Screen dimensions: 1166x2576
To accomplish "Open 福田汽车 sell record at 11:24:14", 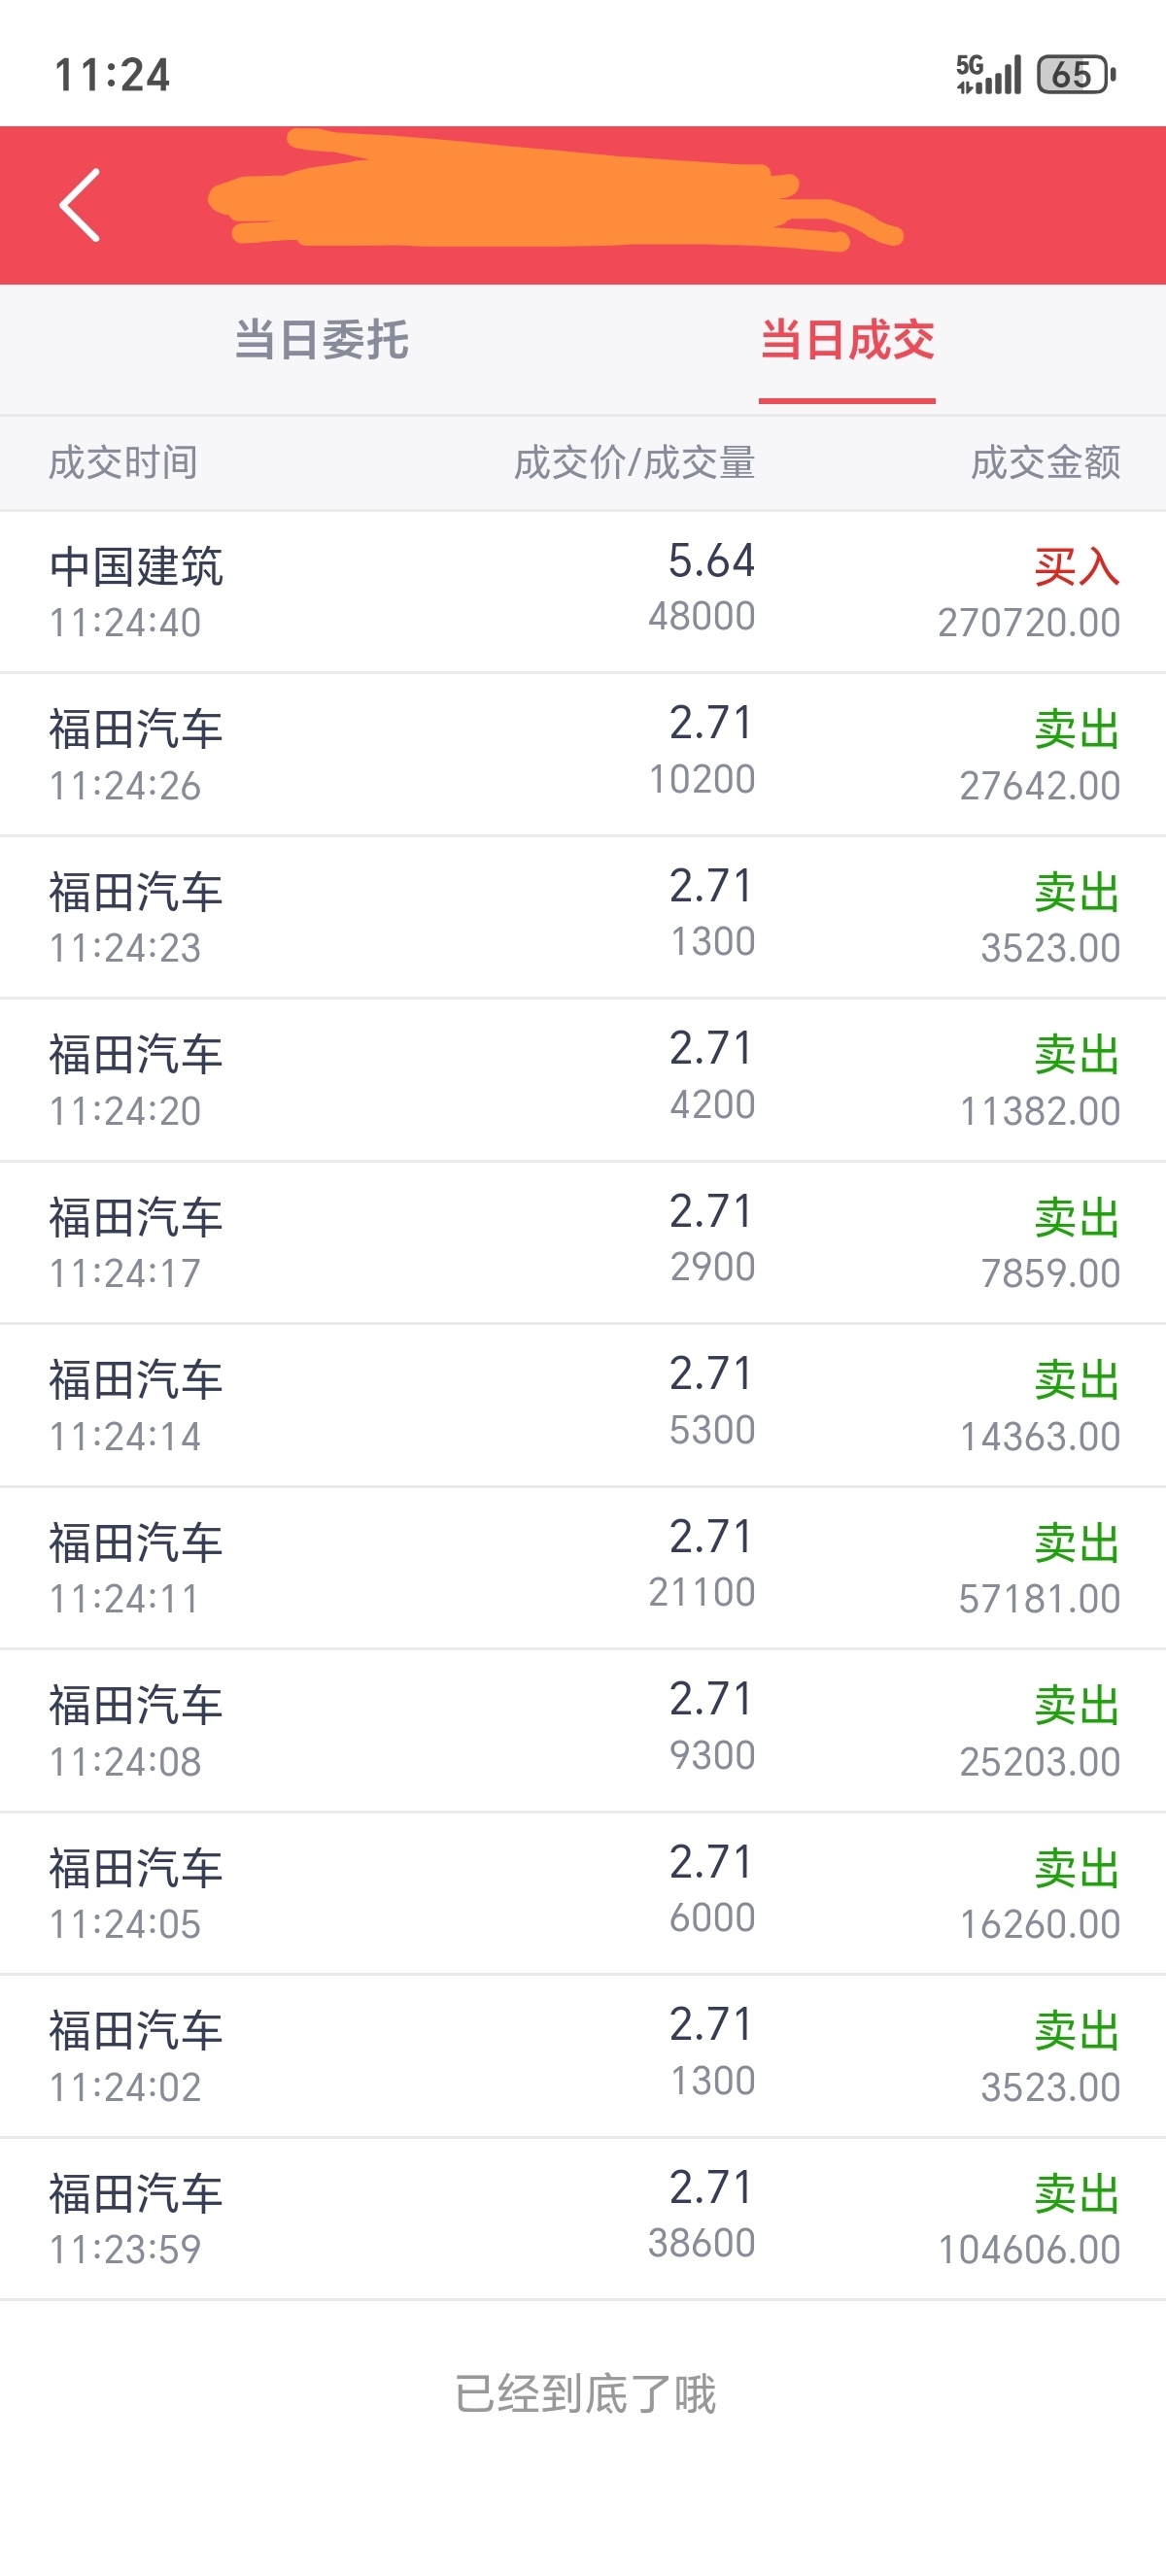I will [583, 1405].
